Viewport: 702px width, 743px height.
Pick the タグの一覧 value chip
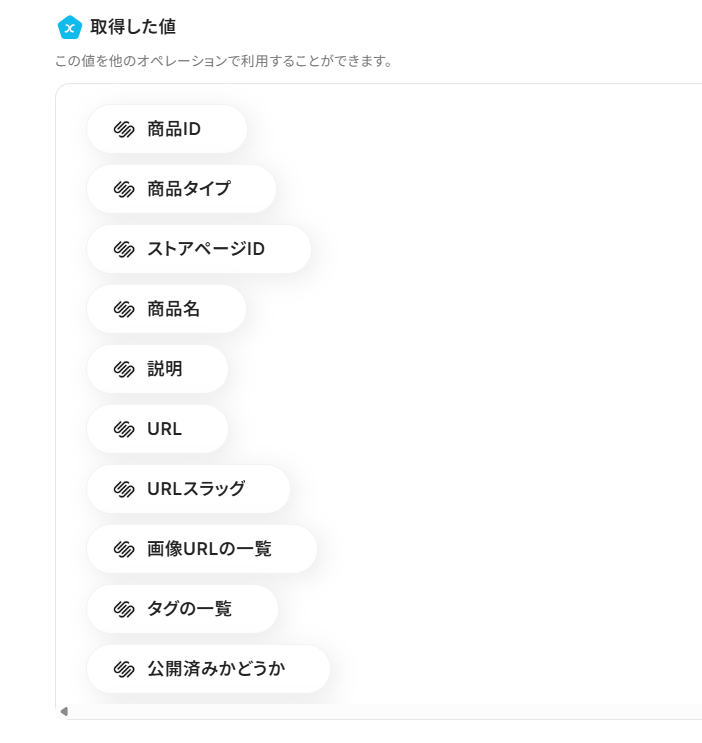(x=182, y=610)
